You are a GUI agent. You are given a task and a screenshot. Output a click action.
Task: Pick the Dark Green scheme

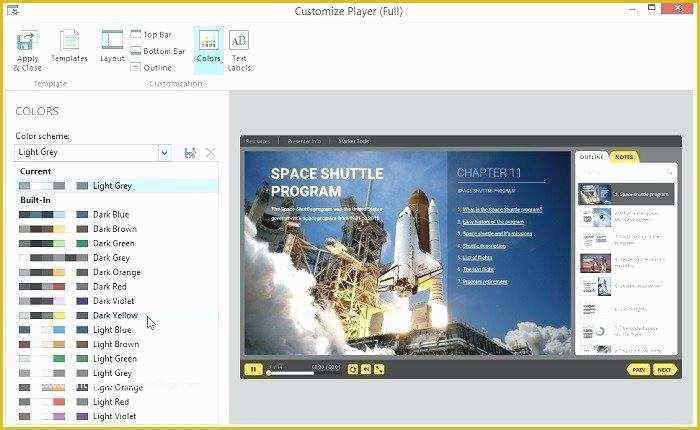117,243
